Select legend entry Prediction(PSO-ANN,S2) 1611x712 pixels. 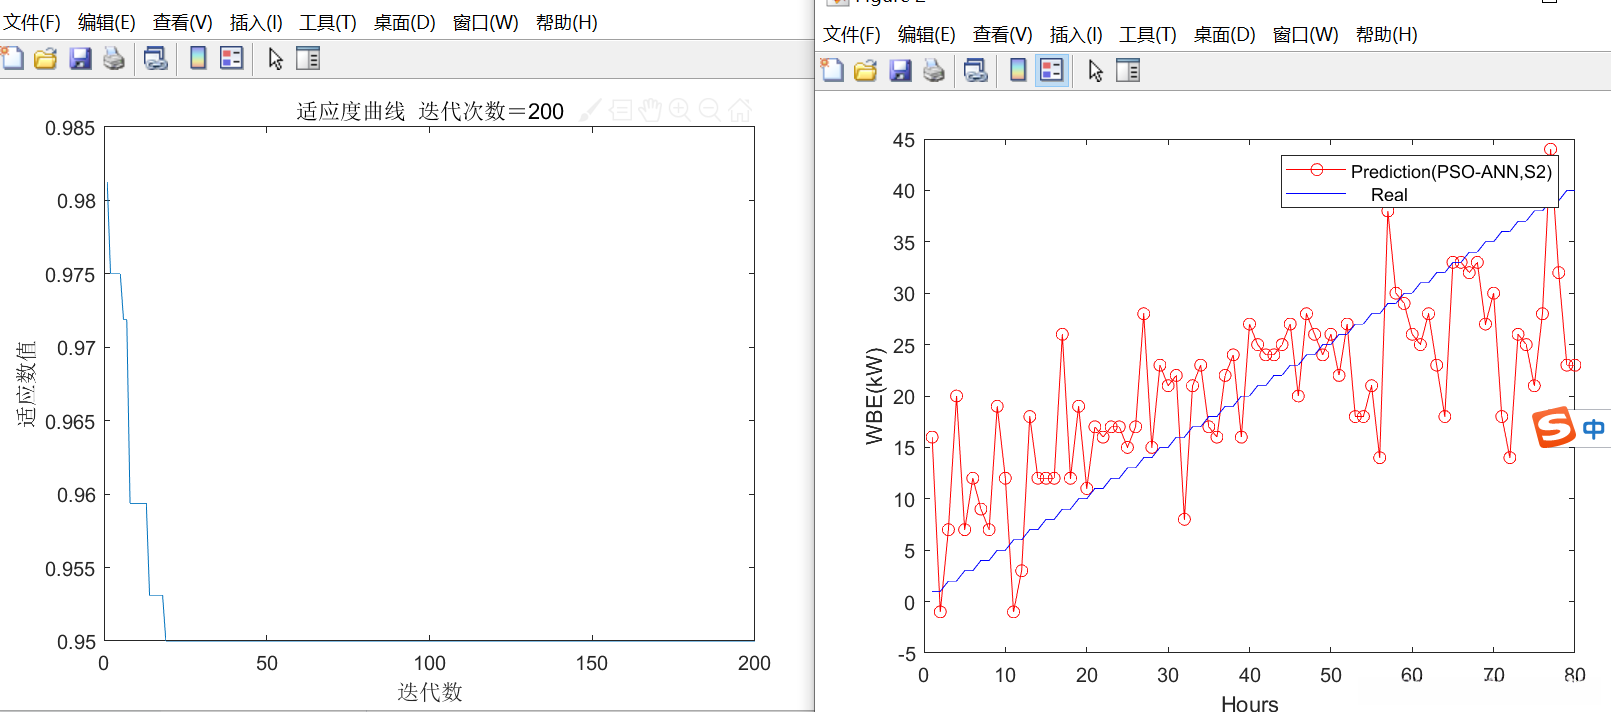[1451, 172]
